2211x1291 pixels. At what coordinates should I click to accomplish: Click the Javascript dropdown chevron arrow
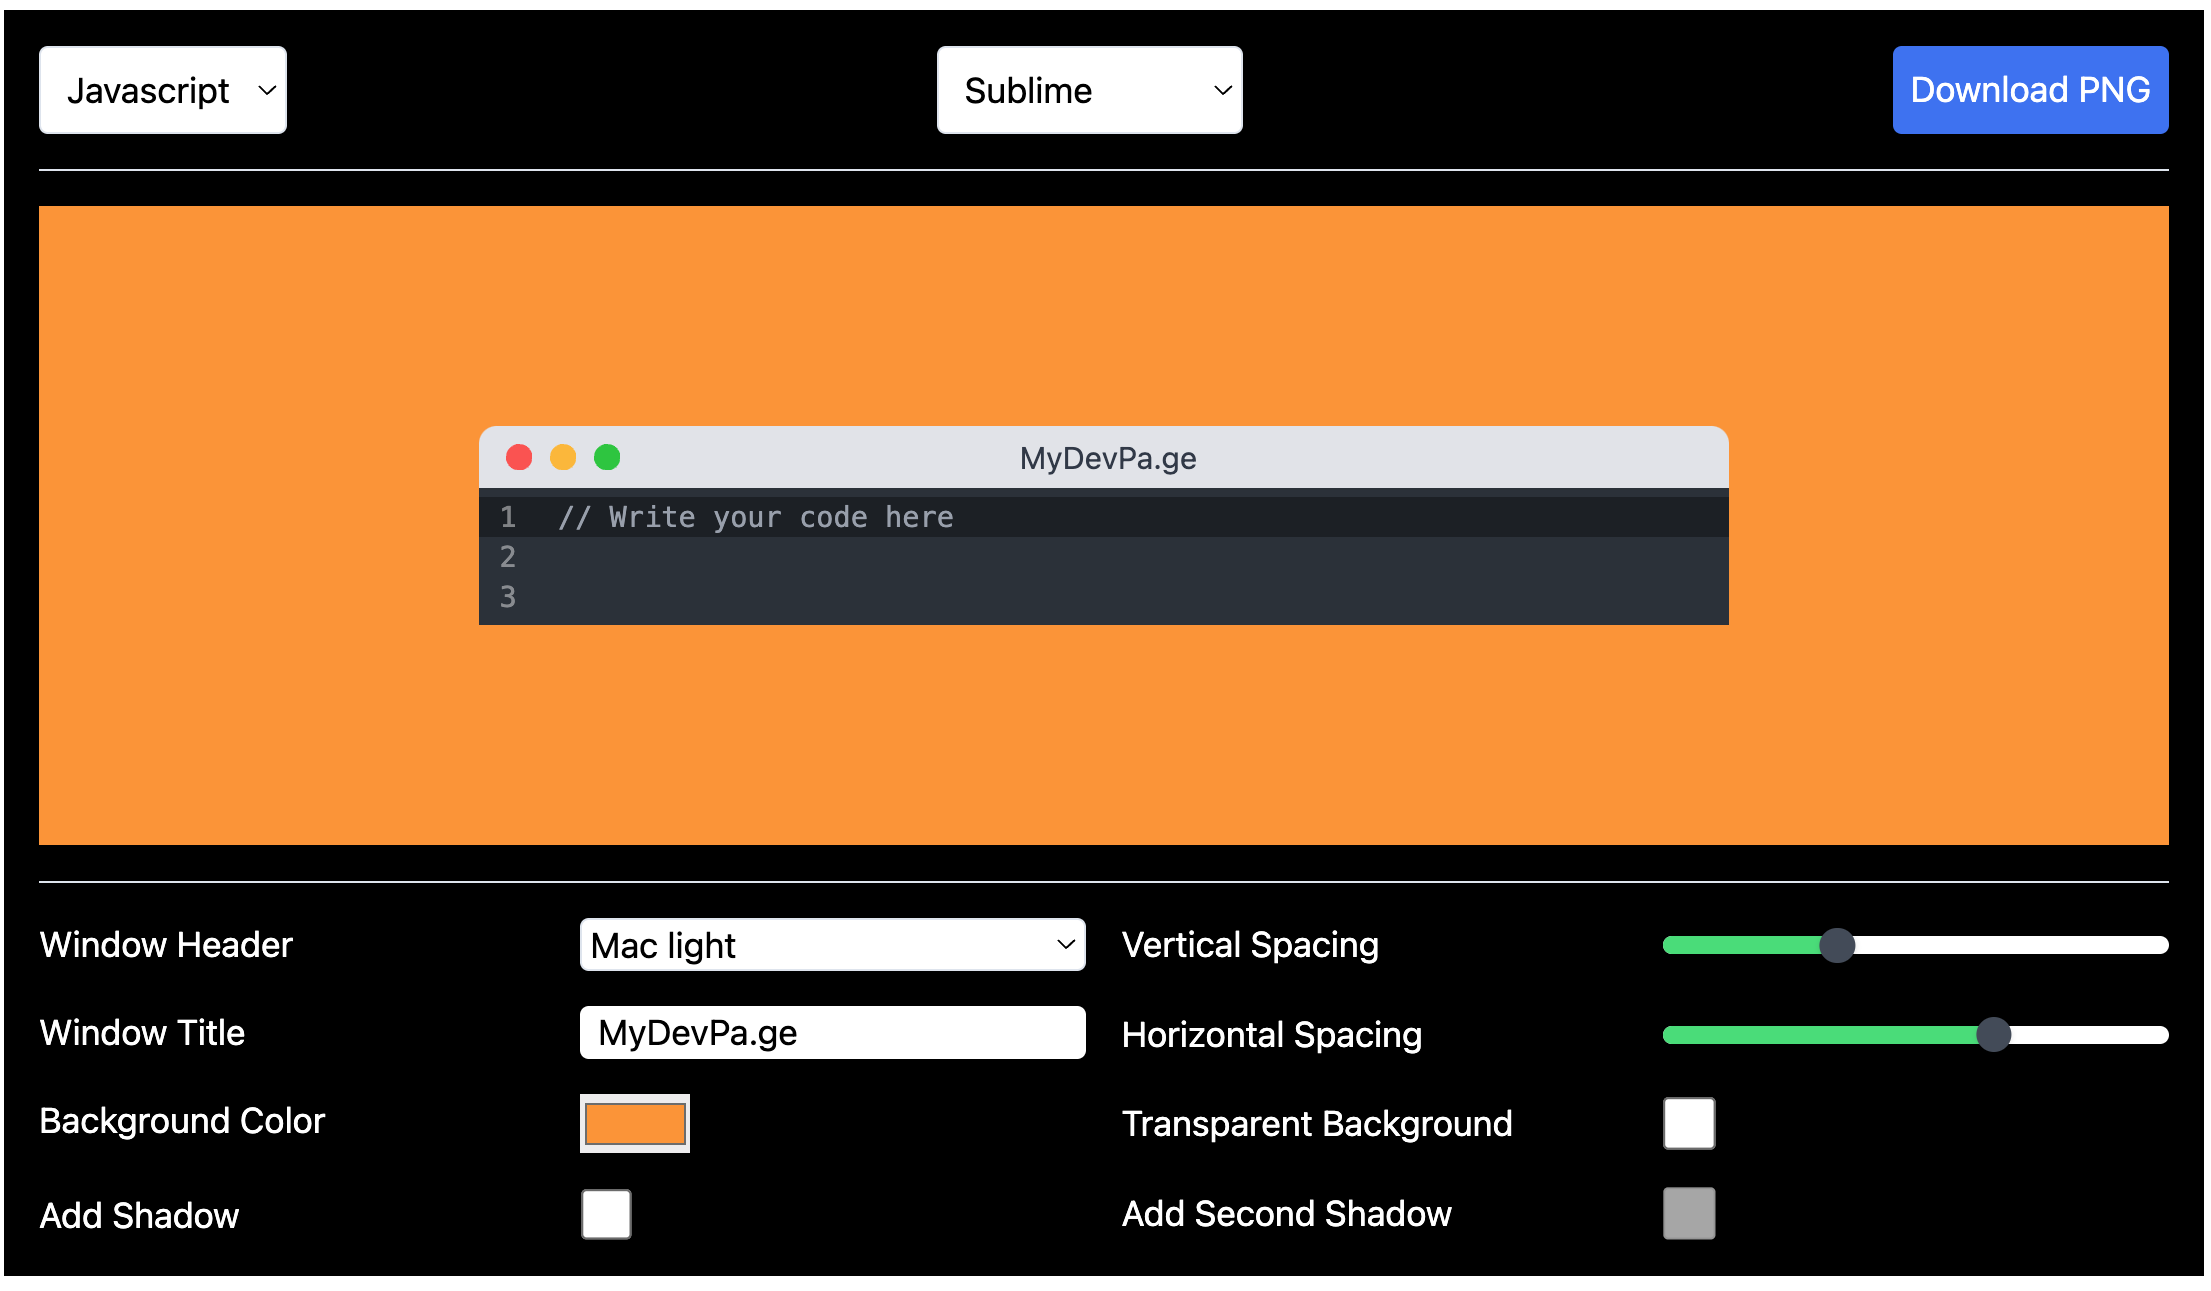click(x=267, y=90)
